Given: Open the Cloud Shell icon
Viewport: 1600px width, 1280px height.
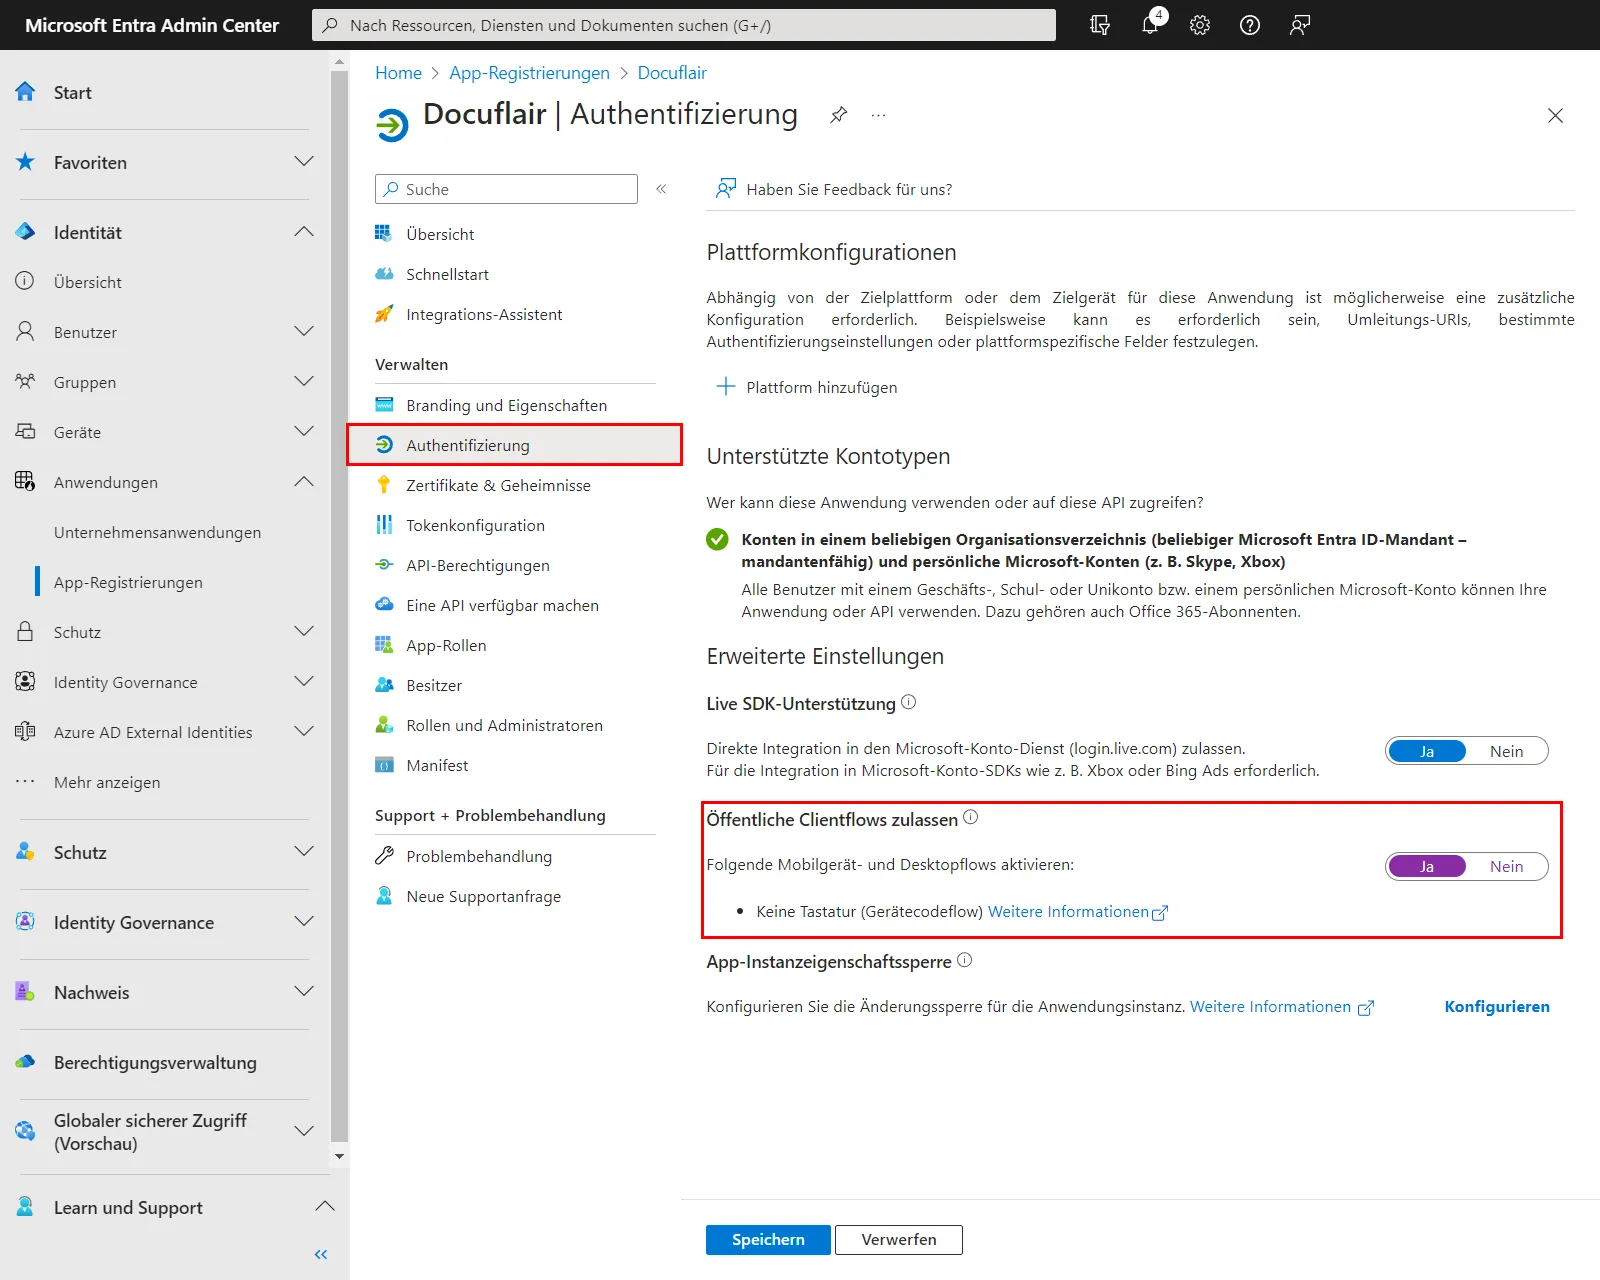Looking at the screenshot, I should tap(1100, 25).
